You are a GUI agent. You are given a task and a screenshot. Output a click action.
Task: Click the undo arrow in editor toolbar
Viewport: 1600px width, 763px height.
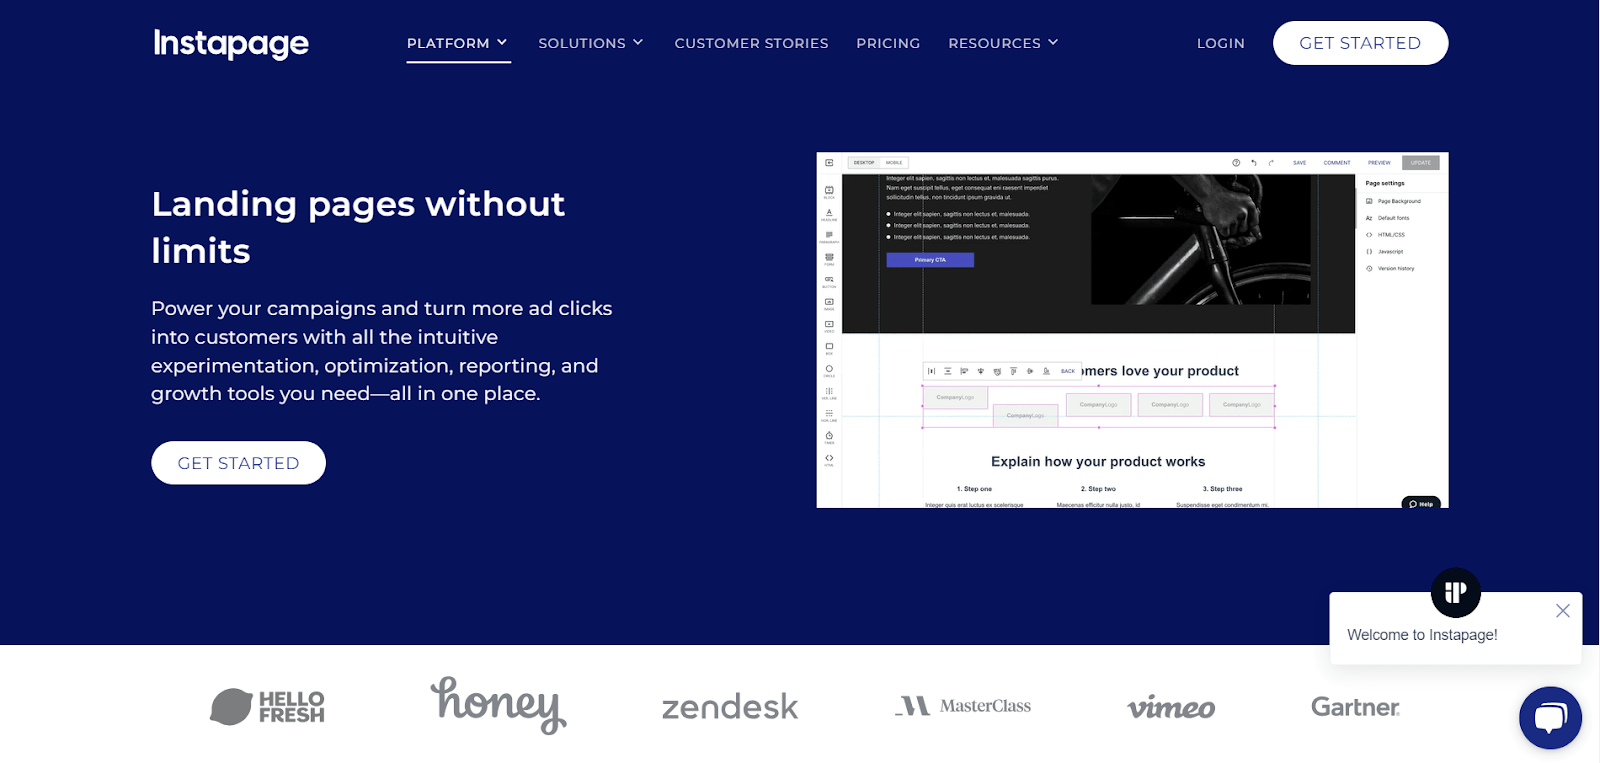point(1254,162)
